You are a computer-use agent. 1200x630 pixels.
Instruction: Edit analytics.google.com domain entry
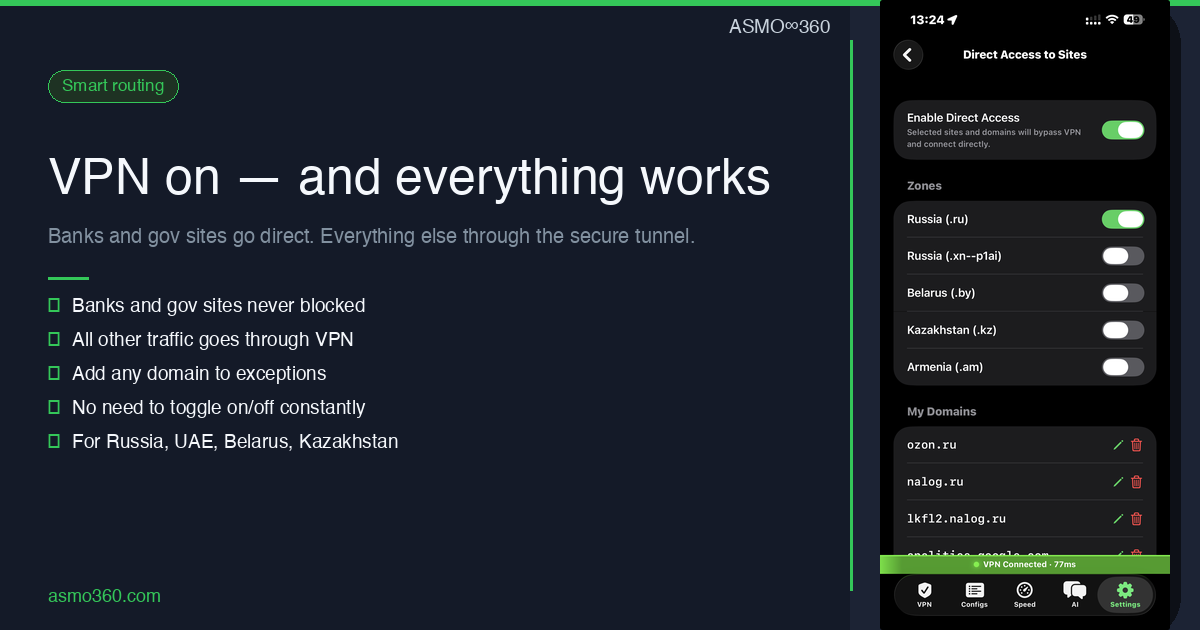point(1118,555)
